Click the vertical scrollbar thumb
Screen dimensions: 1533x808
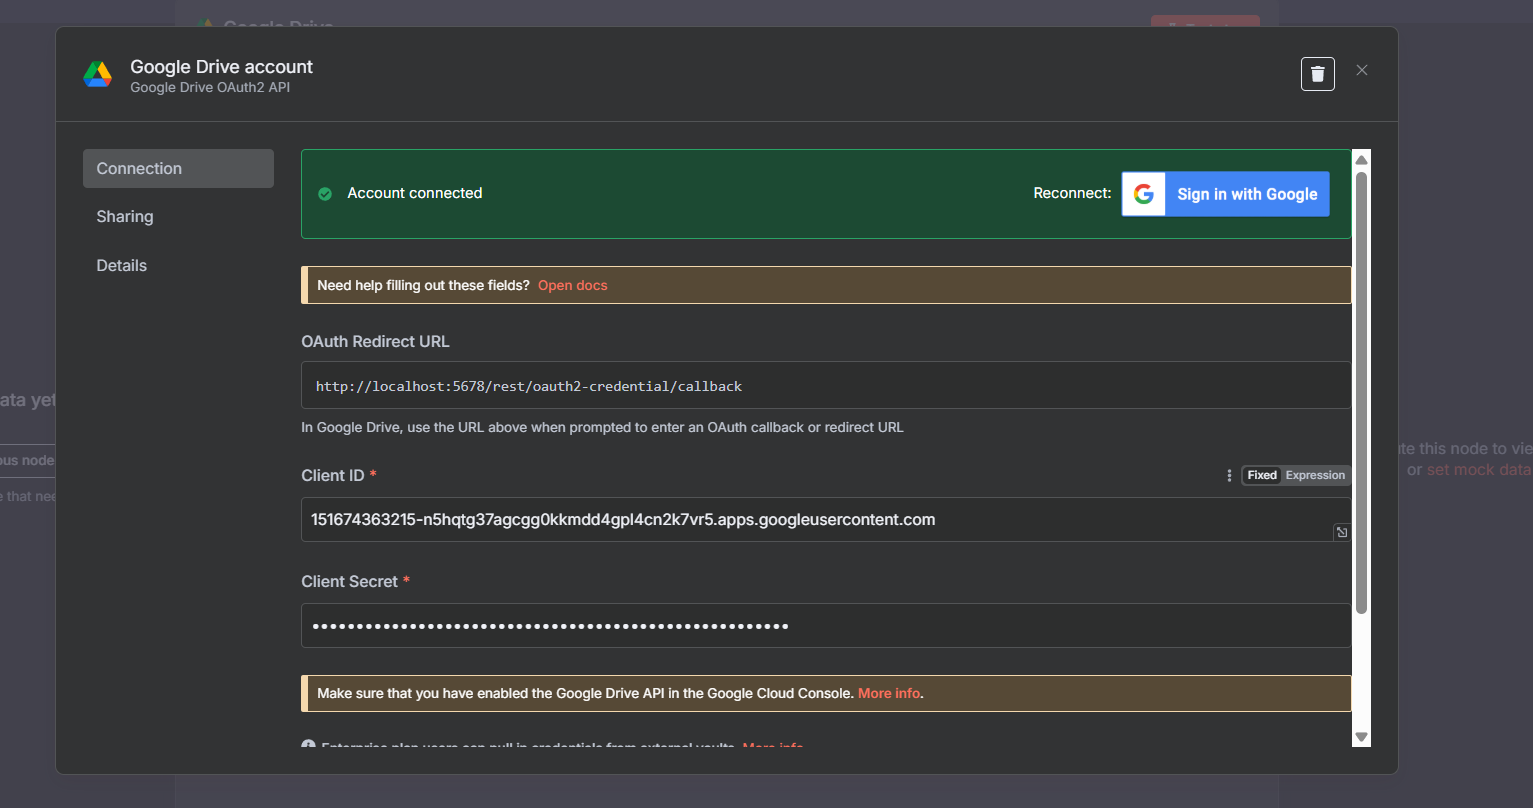pos(1361,392)
